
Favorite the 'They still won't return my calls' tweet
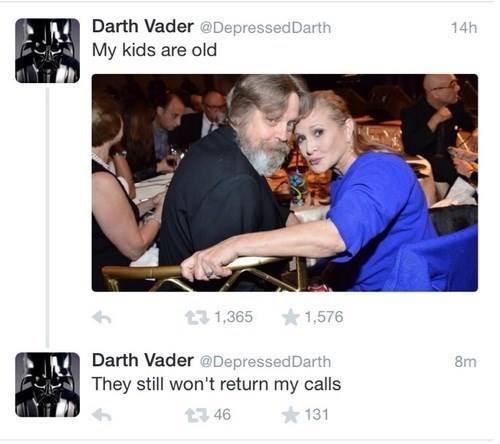tap(290, 415)
